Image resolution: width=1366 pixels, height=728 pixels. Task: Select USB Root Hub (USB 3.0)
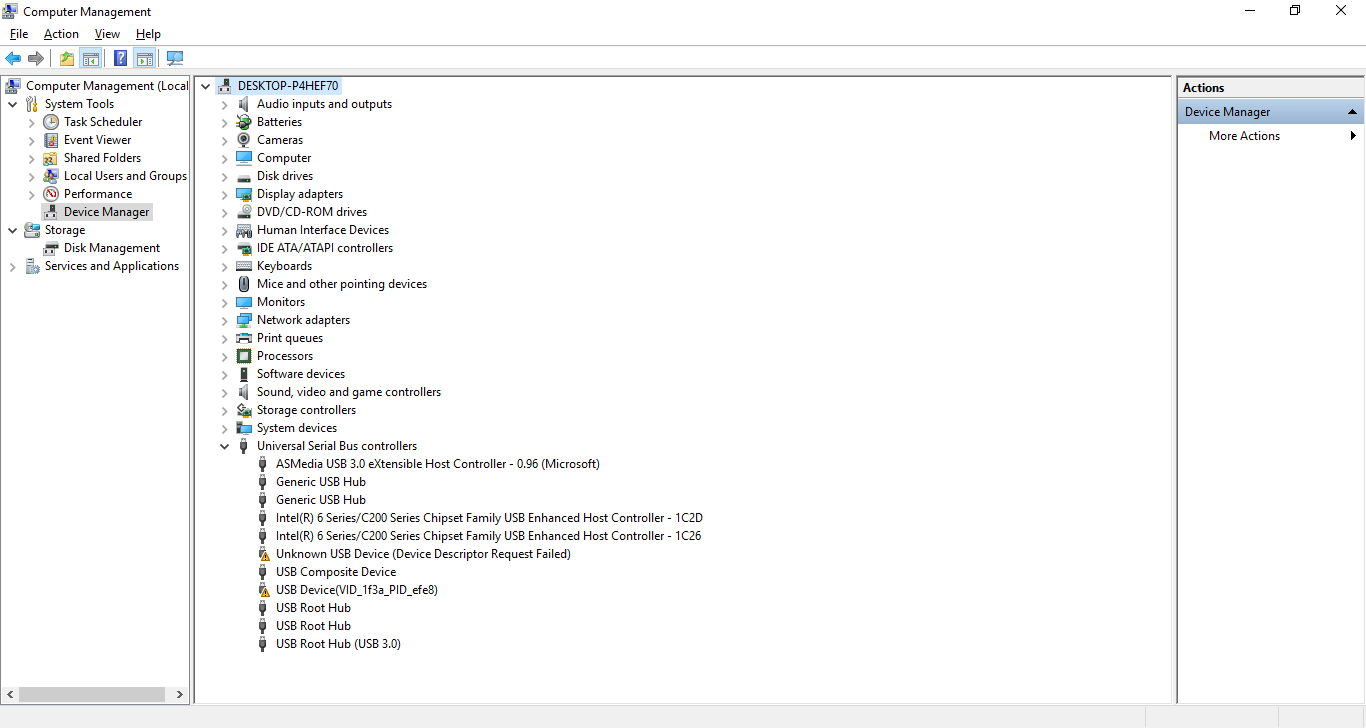click(x=338, y=644)
